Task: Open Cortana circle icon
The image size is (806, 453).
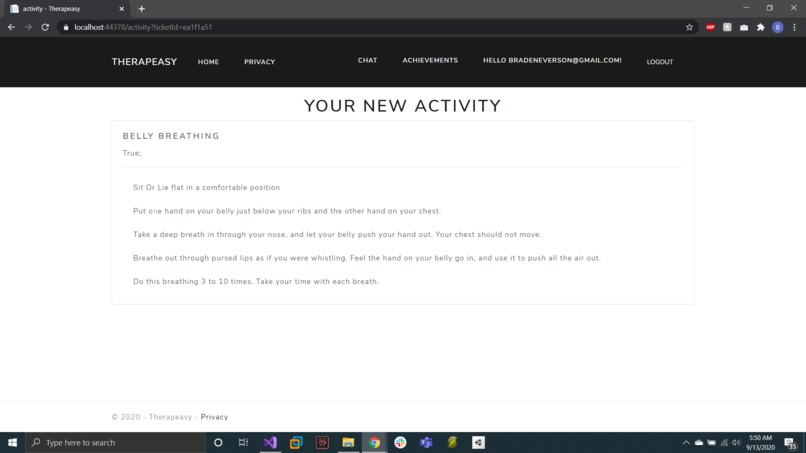Action: (x=218, y=443)
